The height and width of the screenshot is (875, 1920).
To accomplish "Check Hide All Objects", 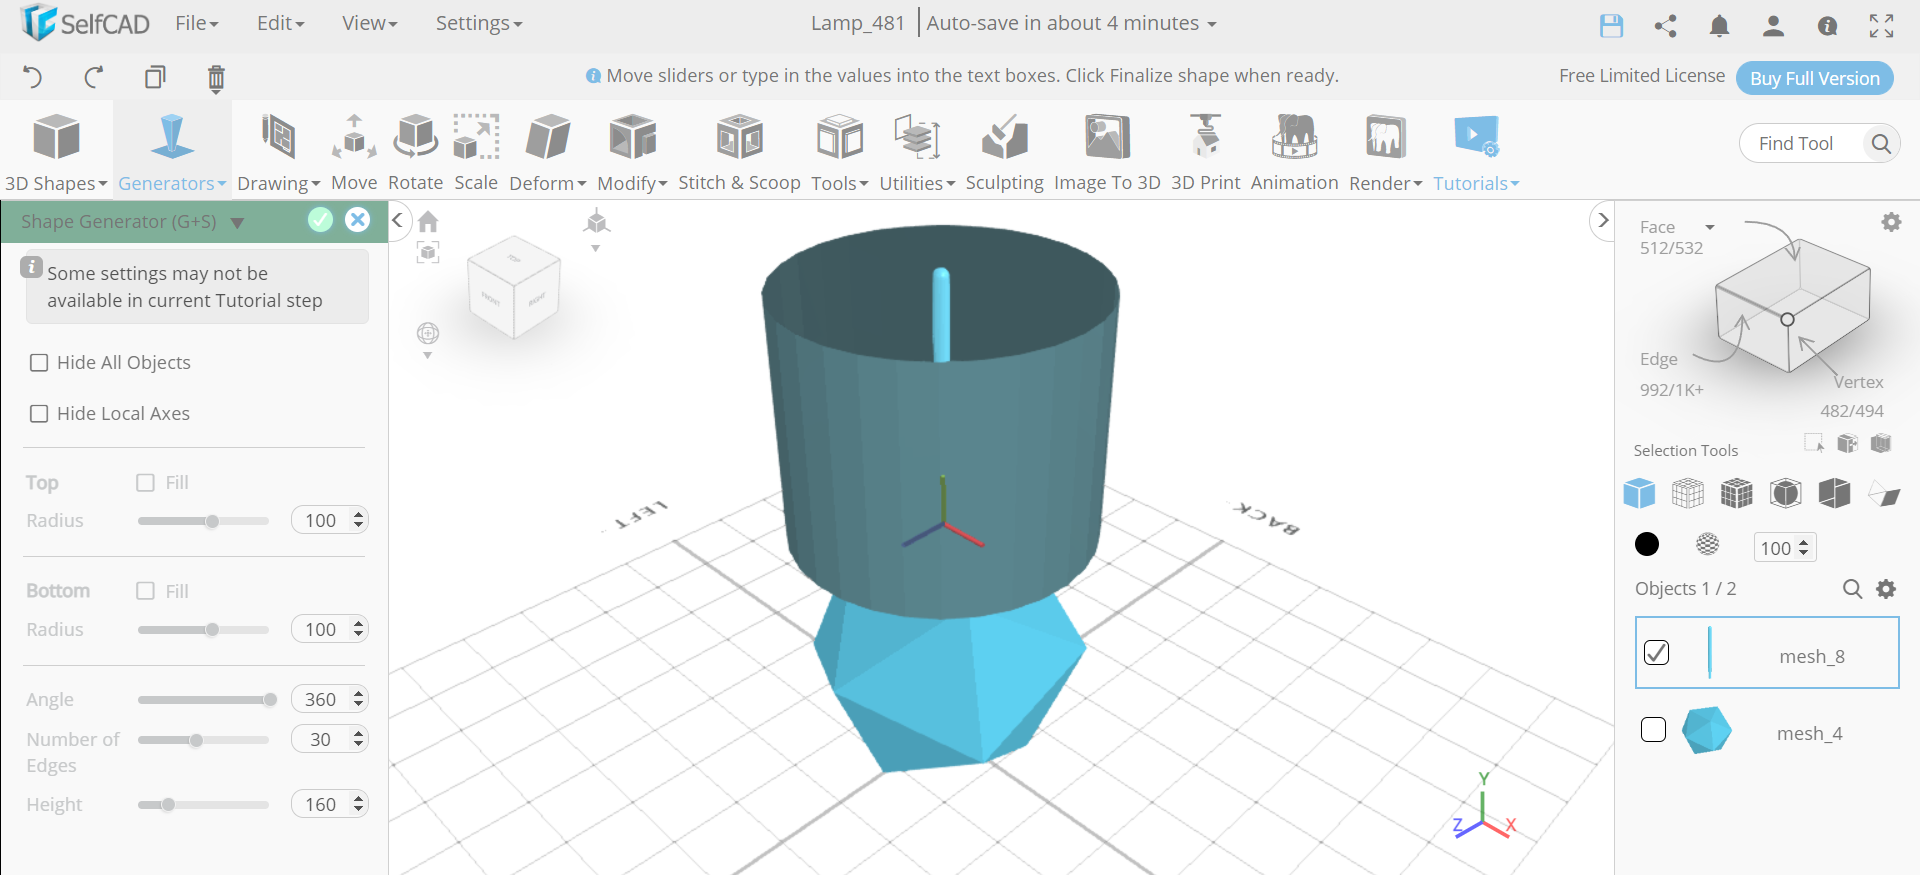I will (x=39, y=363).
